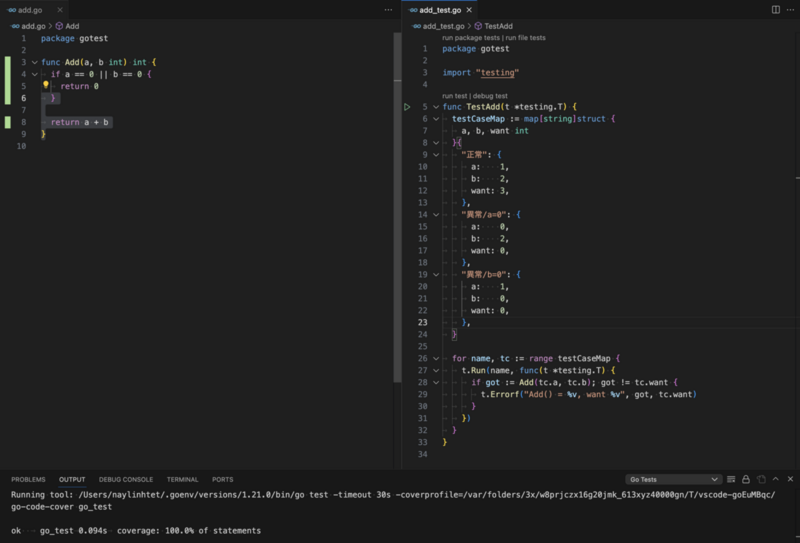Viewport: 800px width, 543px height.
Task: Click 'Running tool:' command line in output
Action: pos(393,501)
